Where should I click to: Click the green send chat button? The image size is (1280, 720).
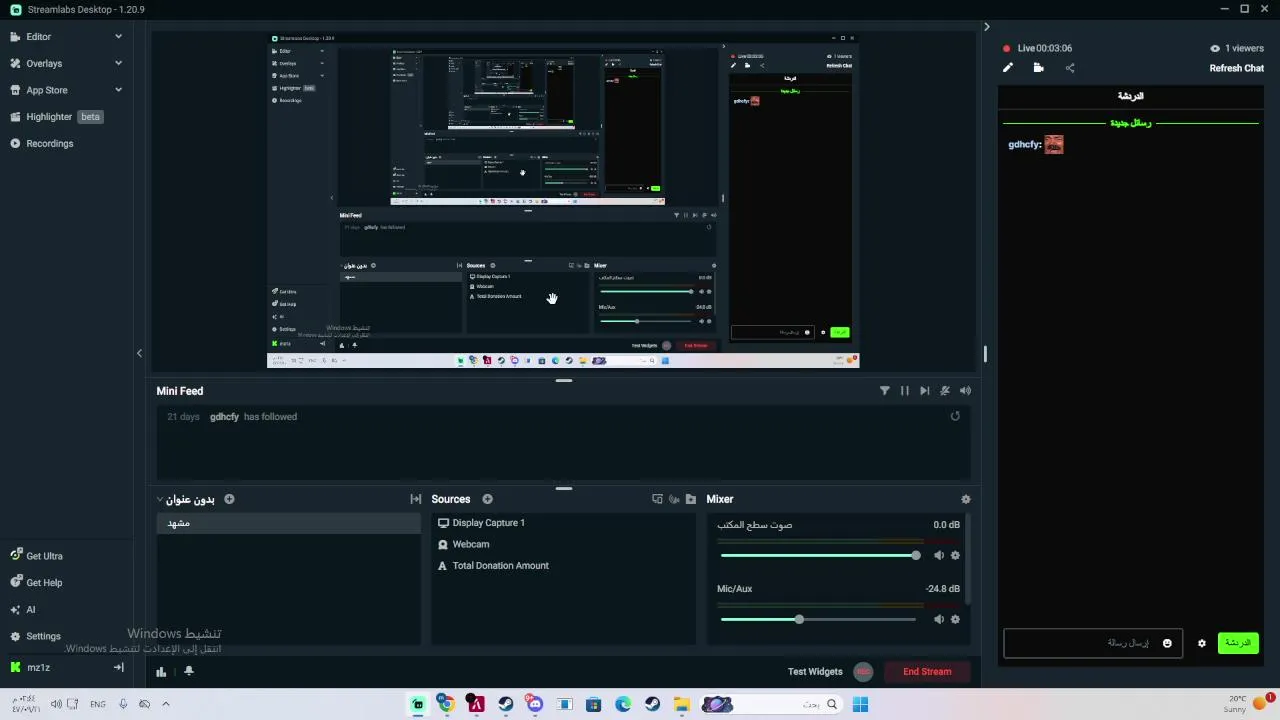tap(1238, 643)
